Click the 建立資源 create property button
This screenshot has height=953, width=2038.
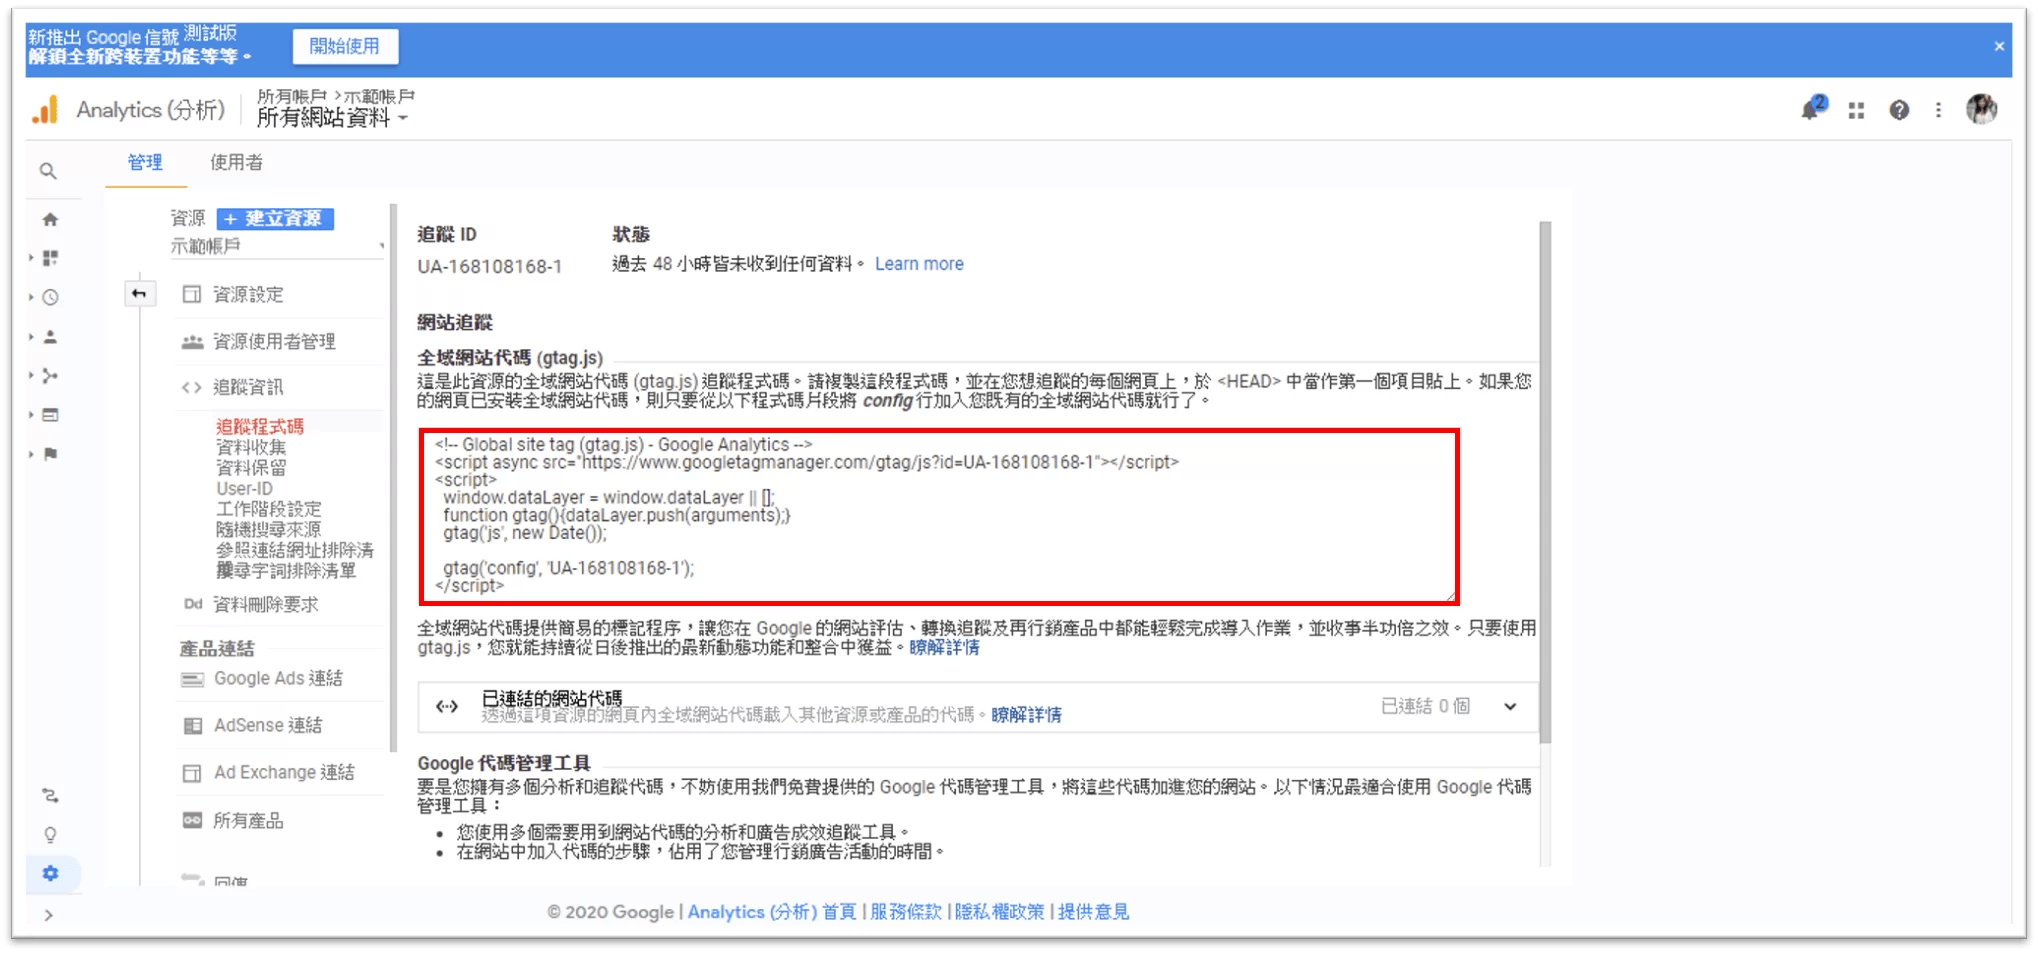point(275,218)
